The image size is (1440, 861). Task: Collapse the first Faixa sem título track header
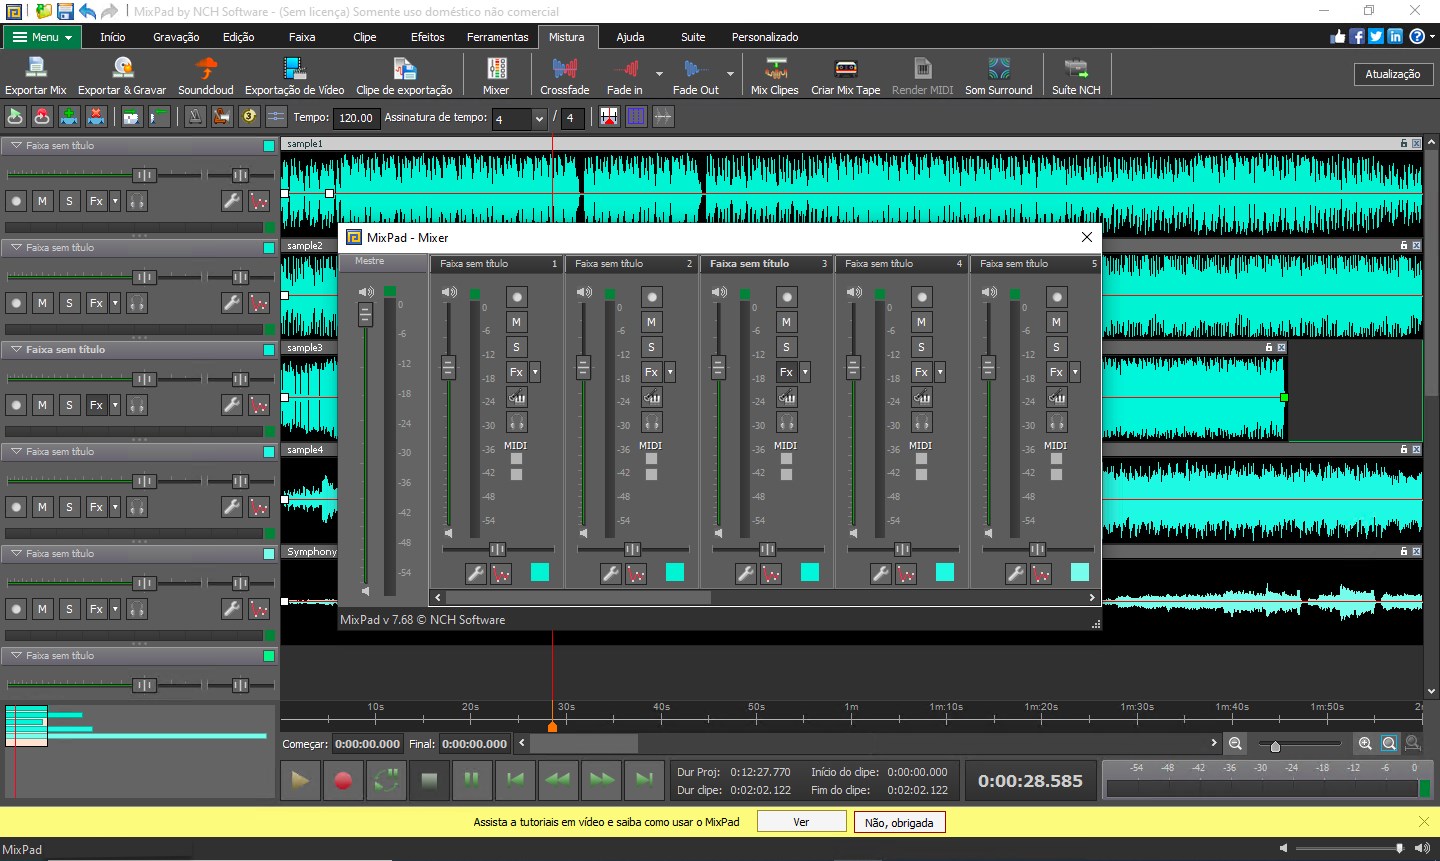click(14, 145)
